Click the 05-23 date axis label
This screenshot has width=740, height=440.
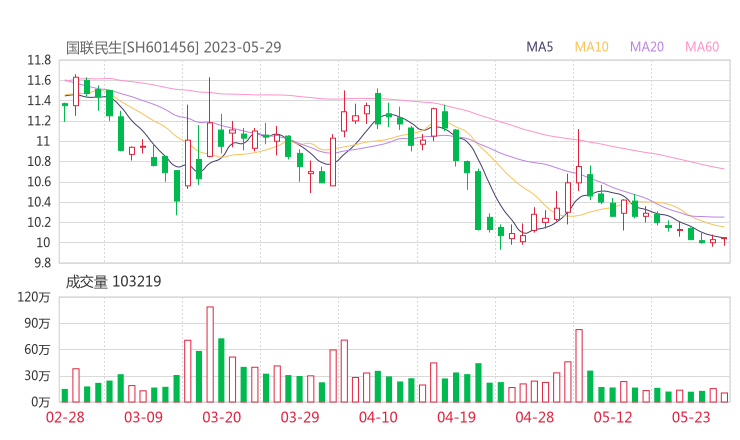[691, 417]
